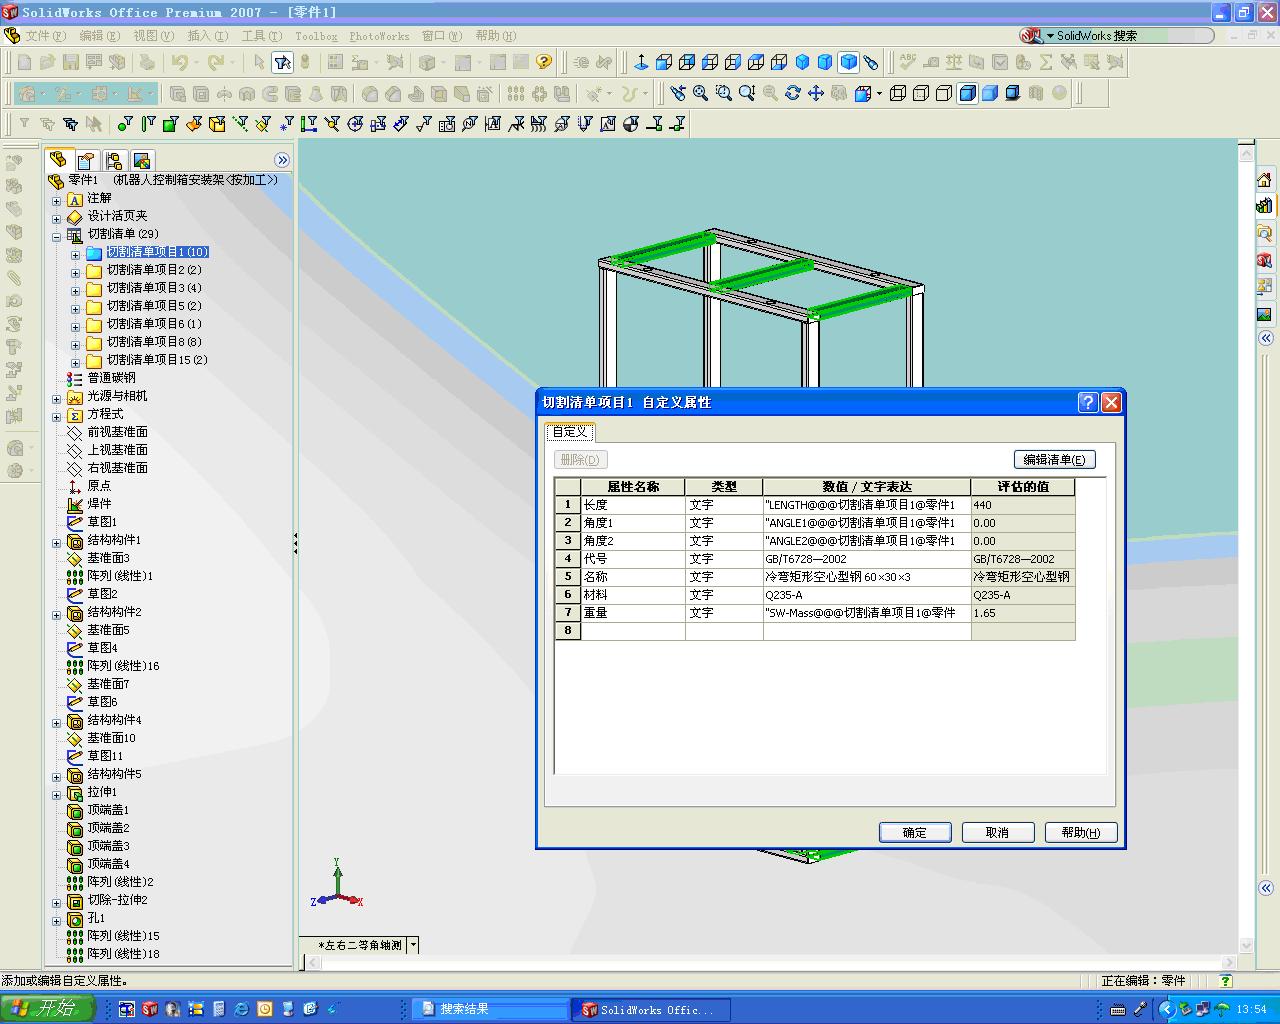Screen dimensions: 1280x1024
Task: Click Clear All Filters icon
Action: coord(47,124)
